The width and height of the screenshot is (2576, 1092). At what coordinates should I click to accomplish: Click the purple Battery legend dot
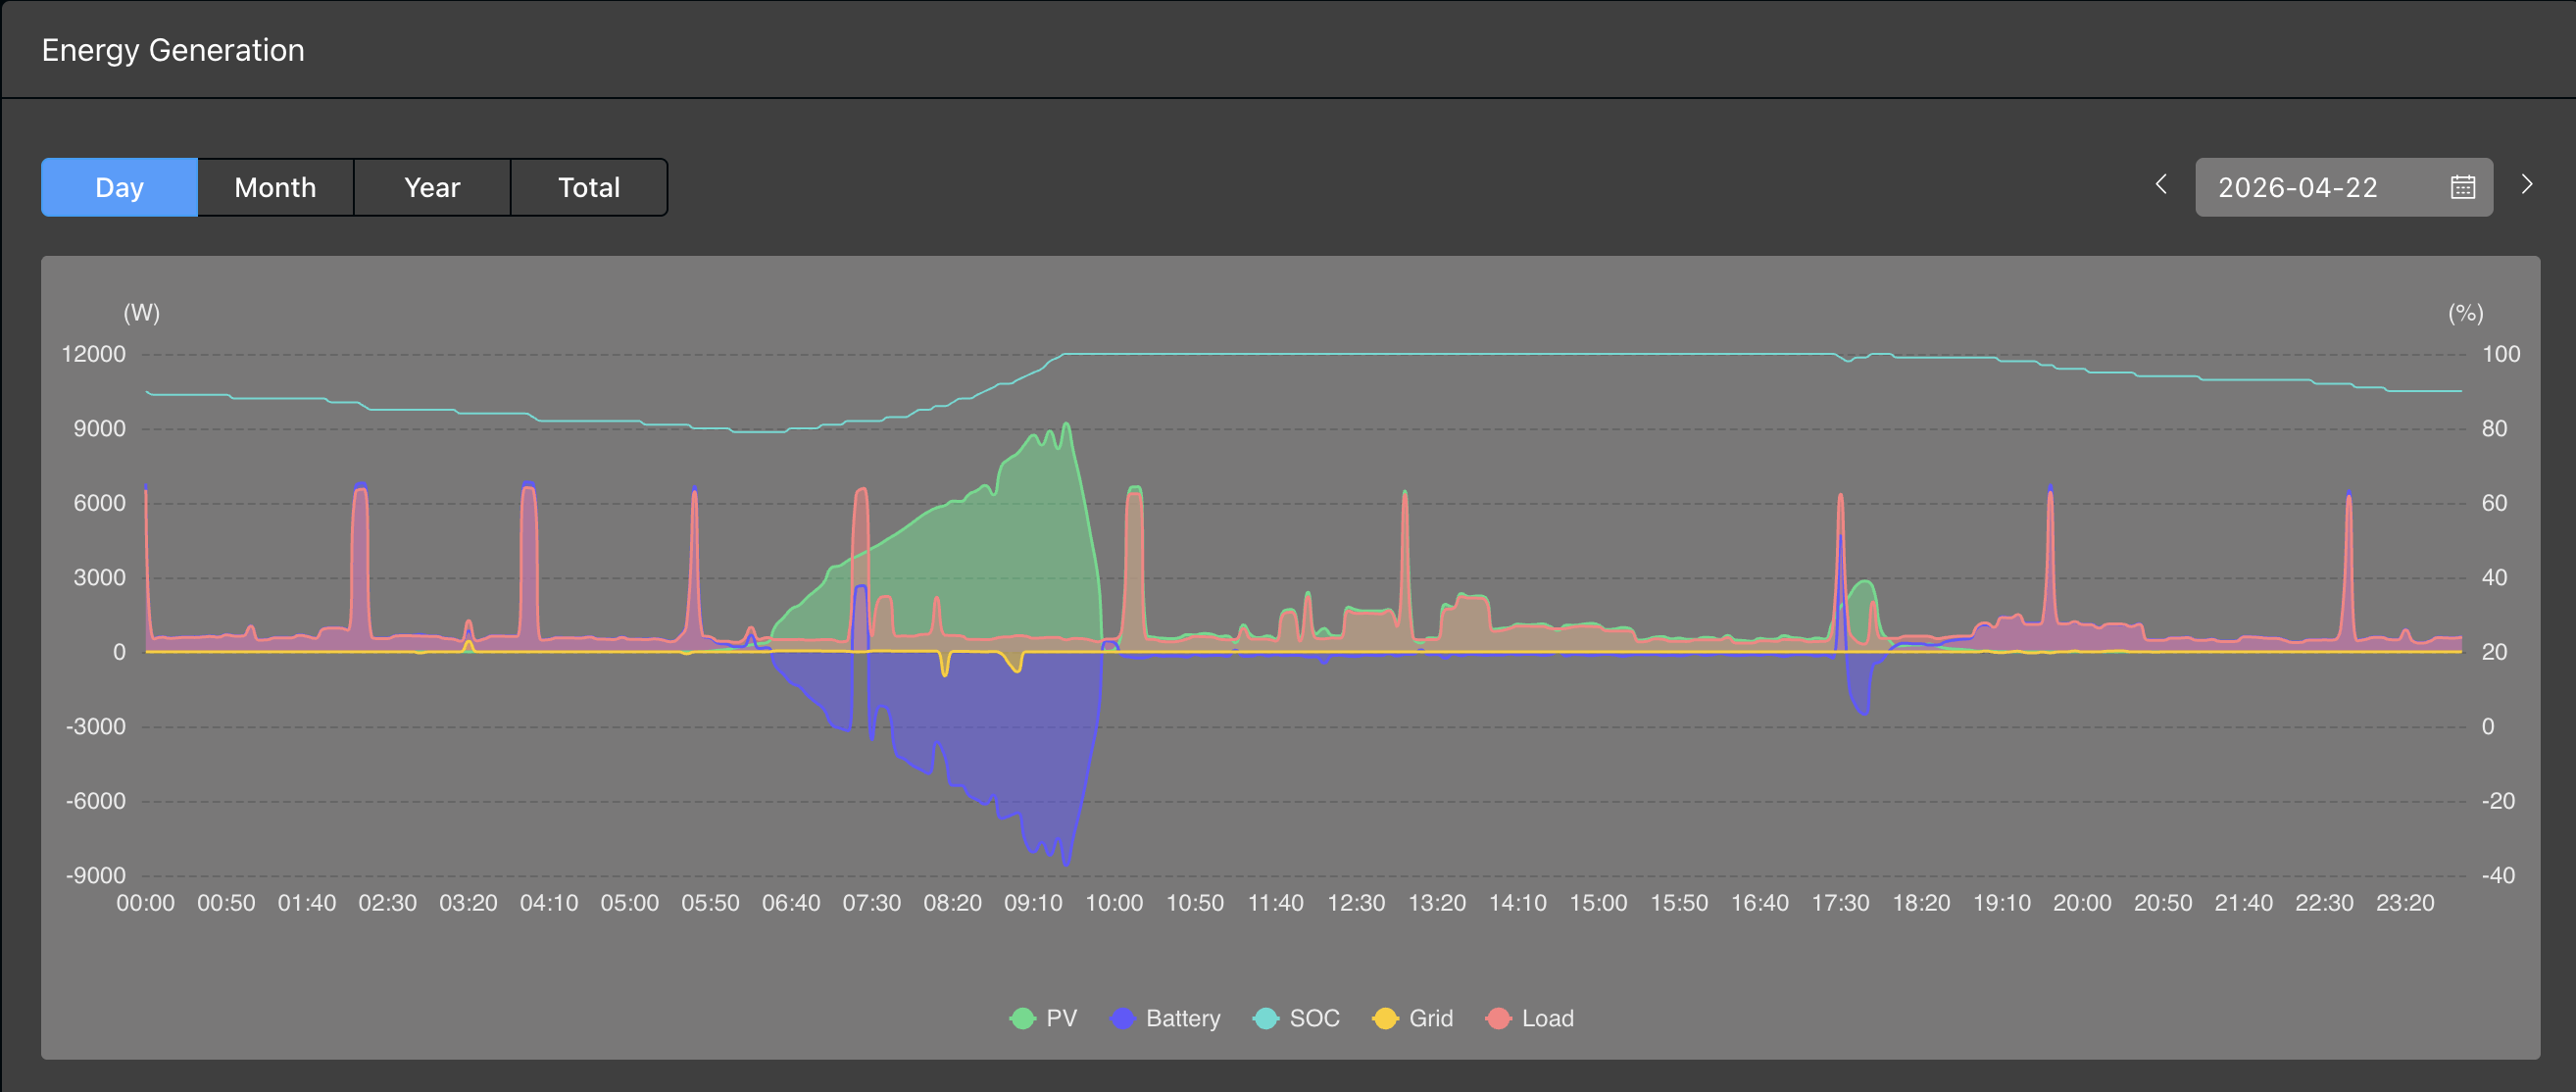1125,1018
